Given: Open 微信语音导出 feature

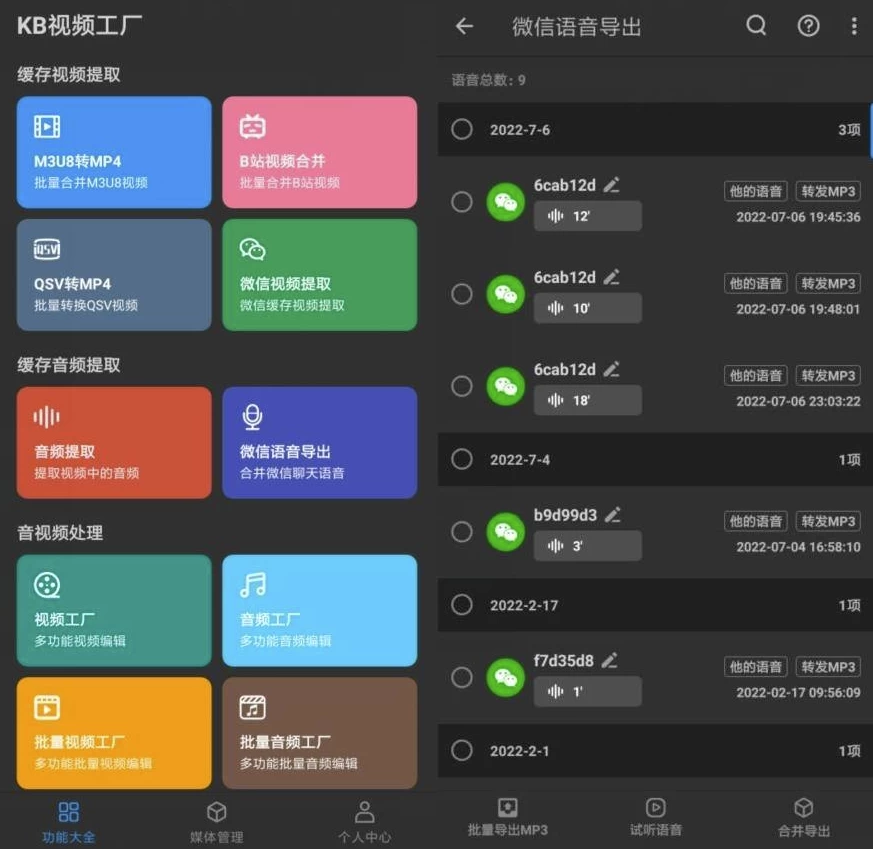Looking at the screenshot, I should click(319, 440).
